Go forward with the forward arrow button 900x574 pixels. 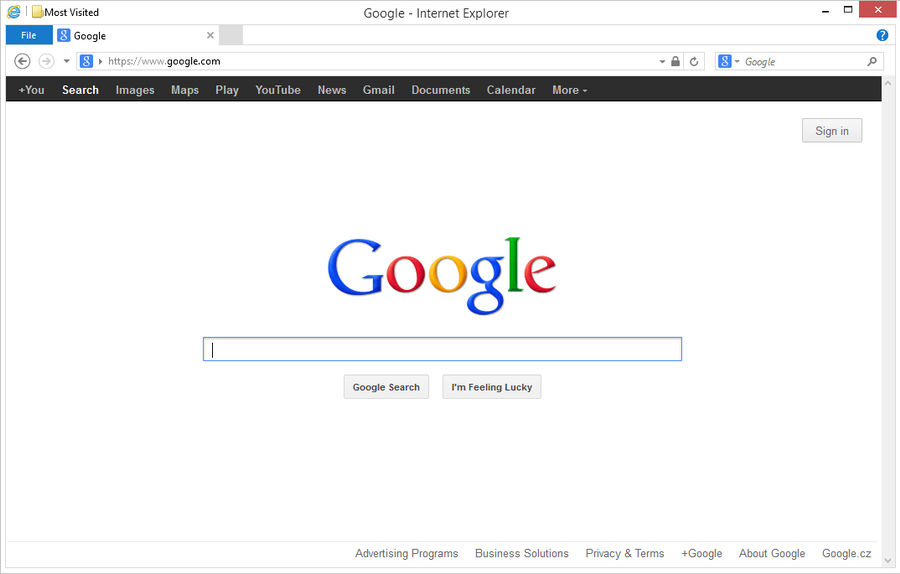click(x=46, y=61)
